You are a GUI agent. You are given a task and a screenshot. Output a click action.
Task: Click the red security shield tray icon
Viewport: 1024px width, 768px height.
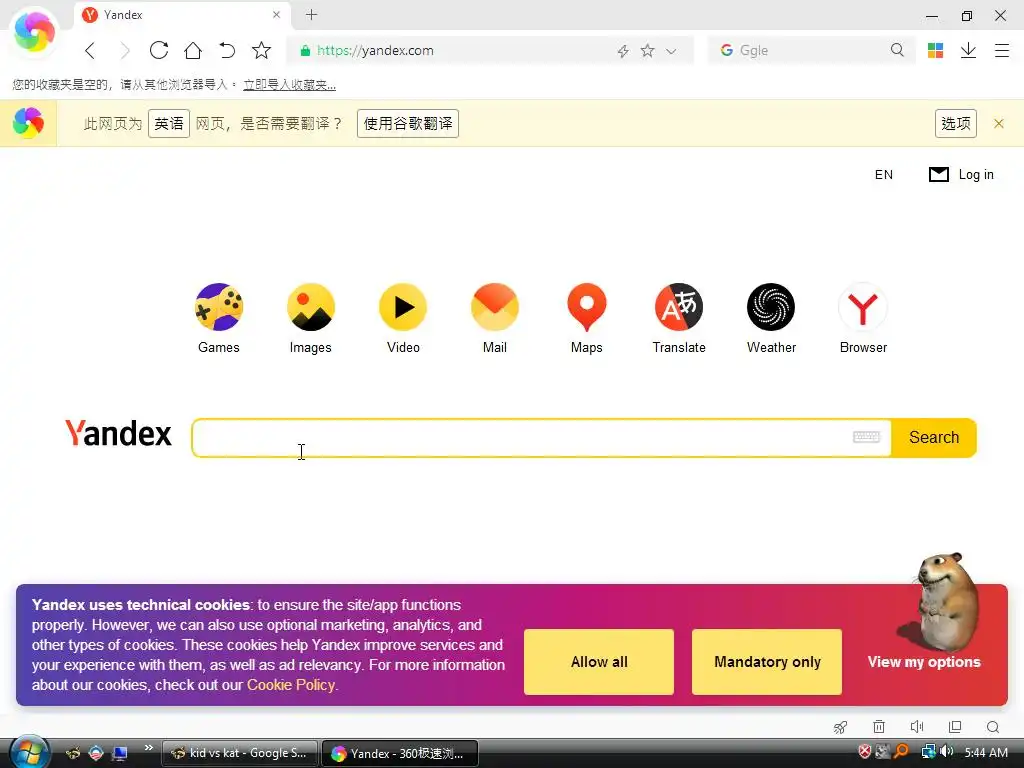[x=865, y=752]
